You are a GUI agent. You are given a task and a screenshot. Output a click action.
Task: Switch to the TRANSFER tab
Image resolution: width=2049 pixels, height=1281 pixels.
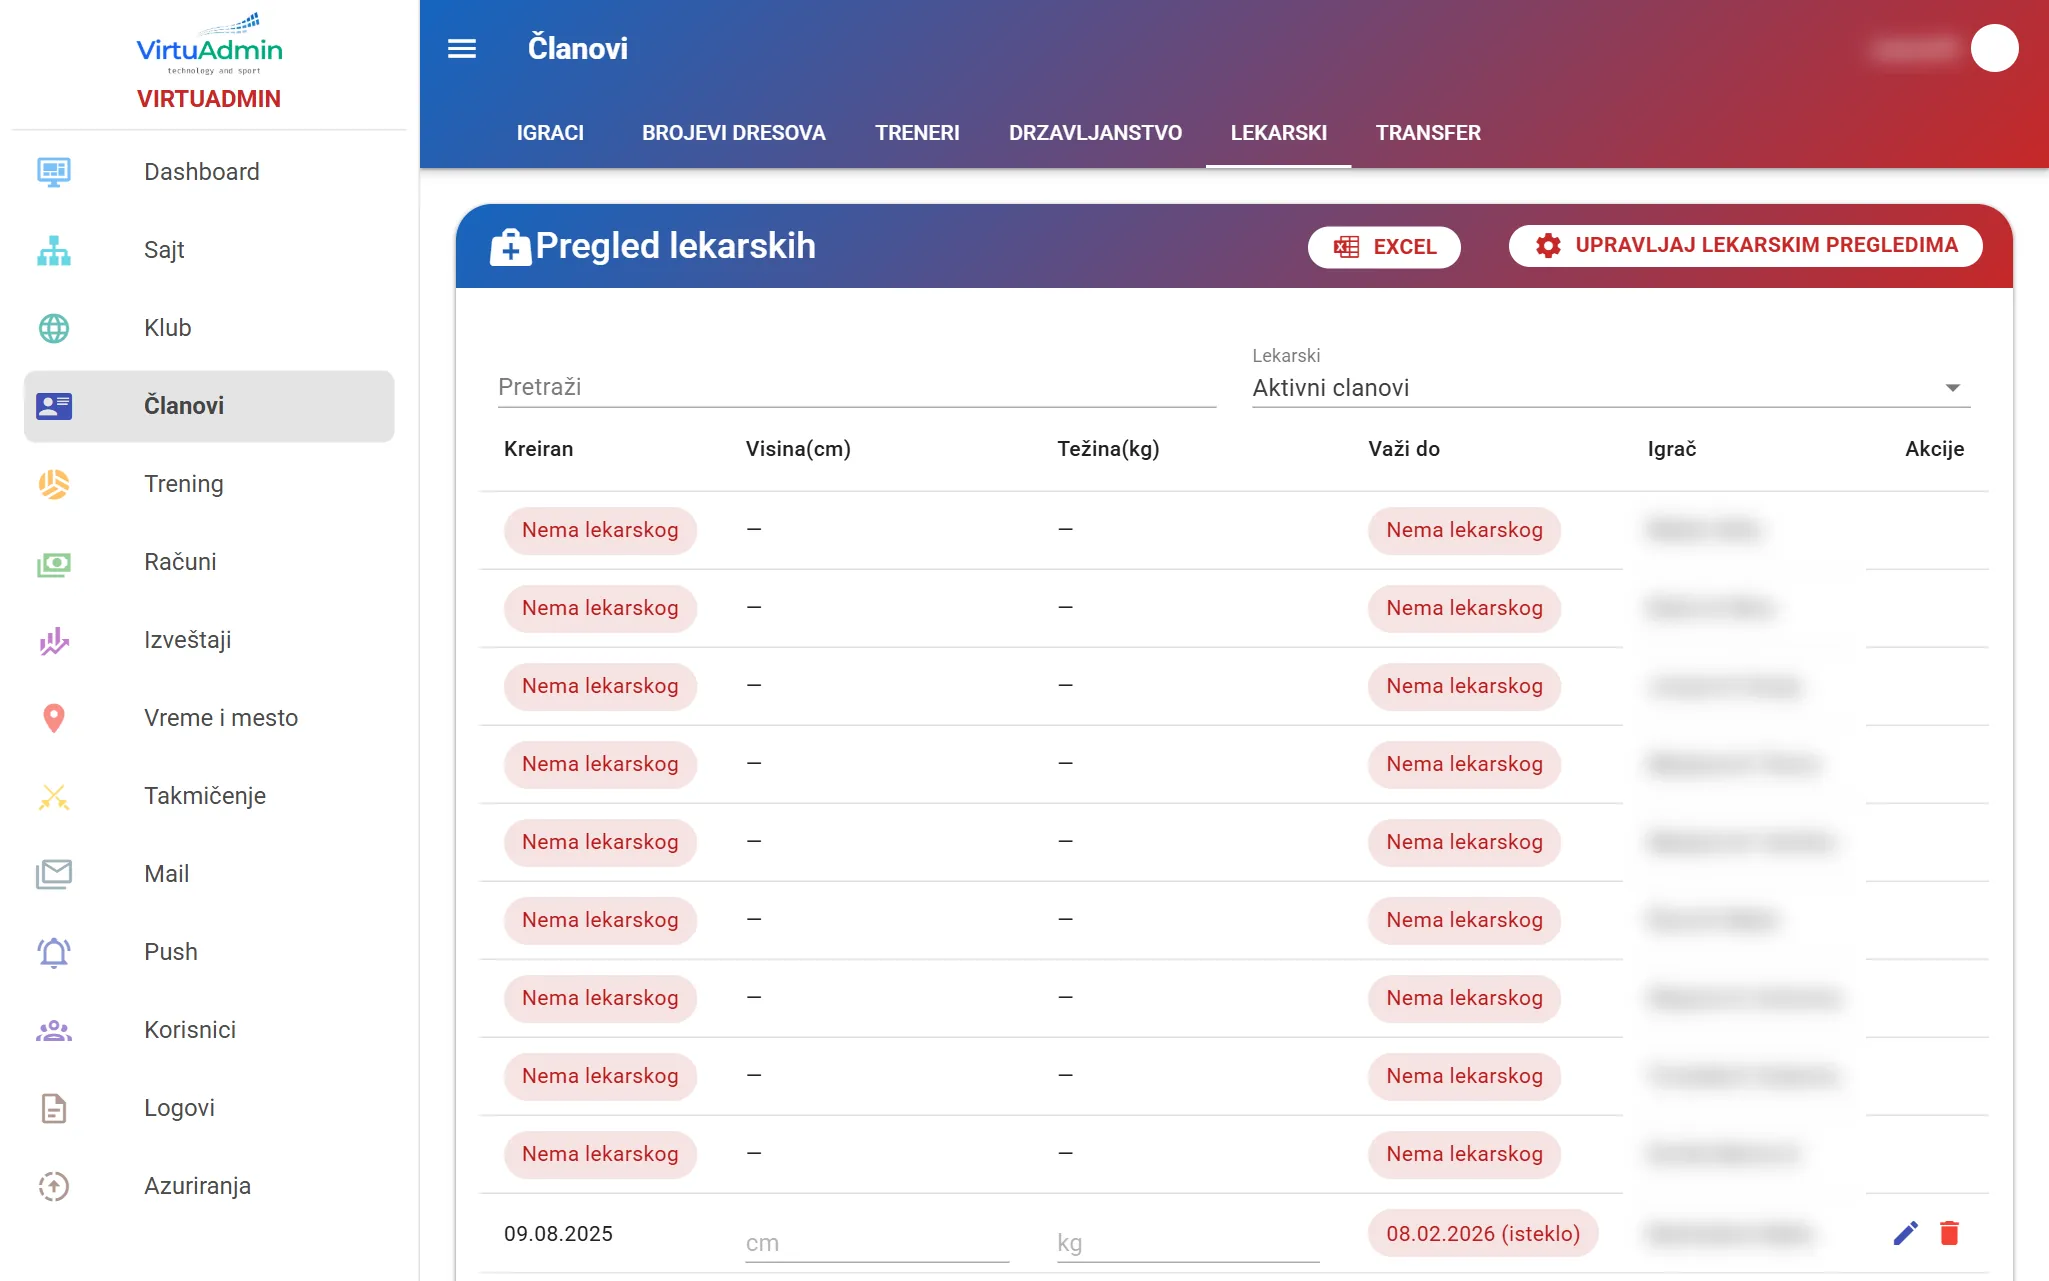(x=1428, y=133)
